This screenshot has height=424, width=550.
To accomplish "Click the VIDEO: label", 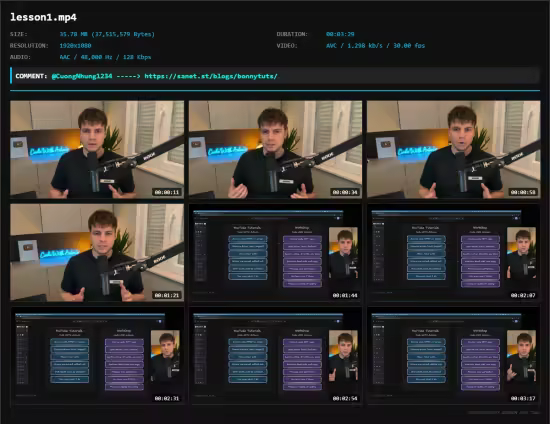I will [x=287, y=46].
